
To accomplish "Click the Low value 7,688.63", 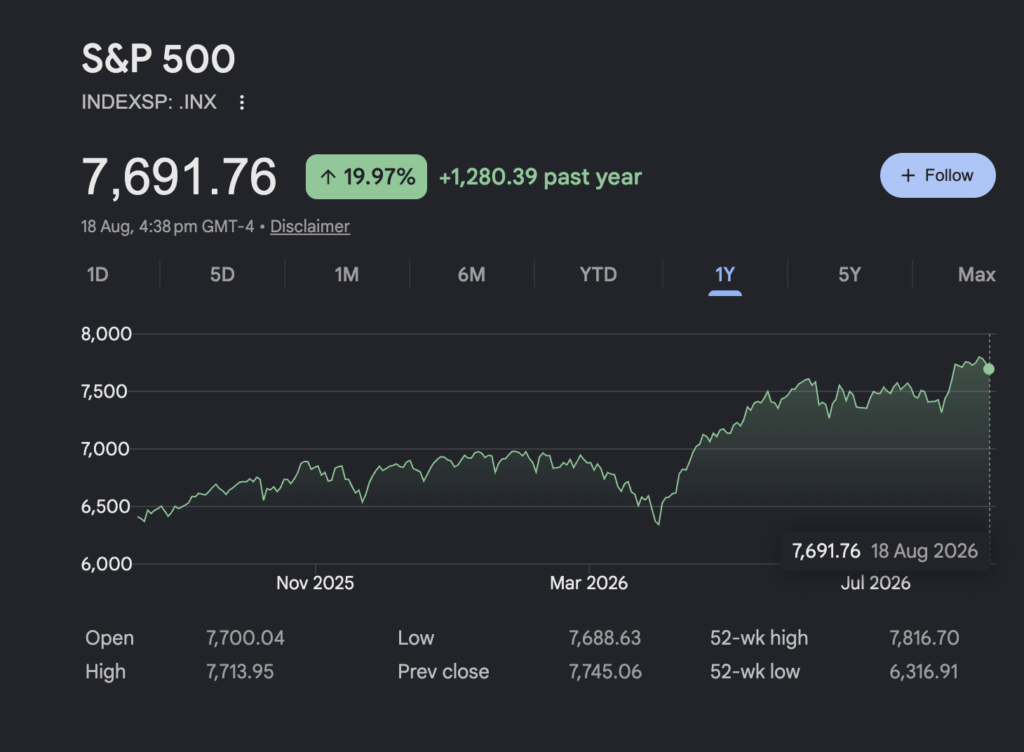I will 605,638.
